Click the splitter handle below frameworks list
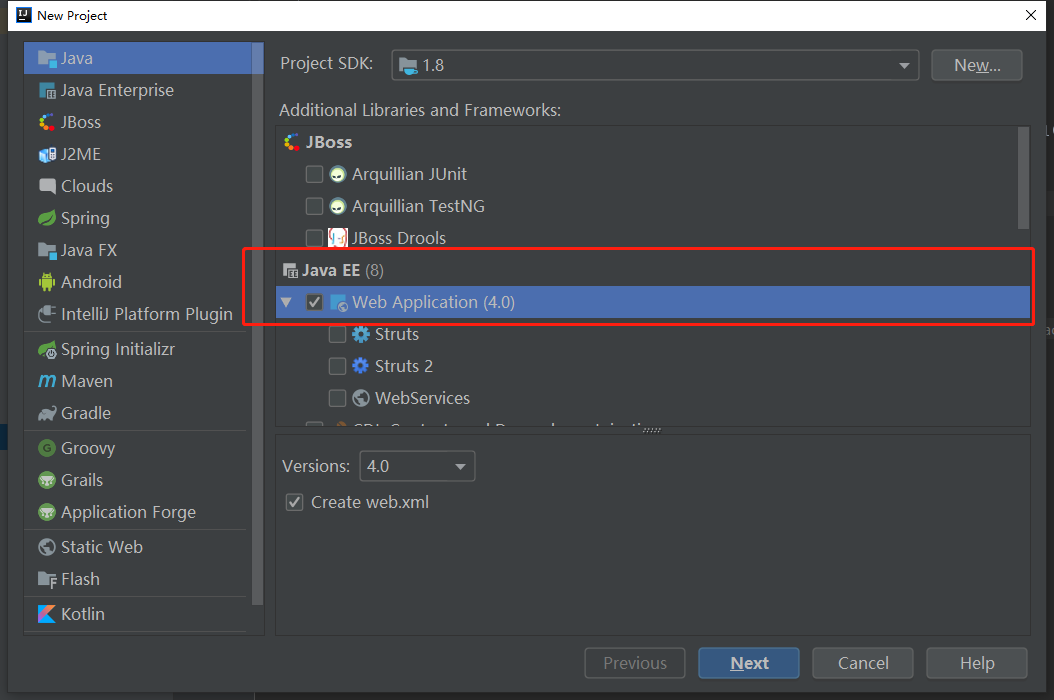This screenshot has height=700, width=1054. pos(652,430)
